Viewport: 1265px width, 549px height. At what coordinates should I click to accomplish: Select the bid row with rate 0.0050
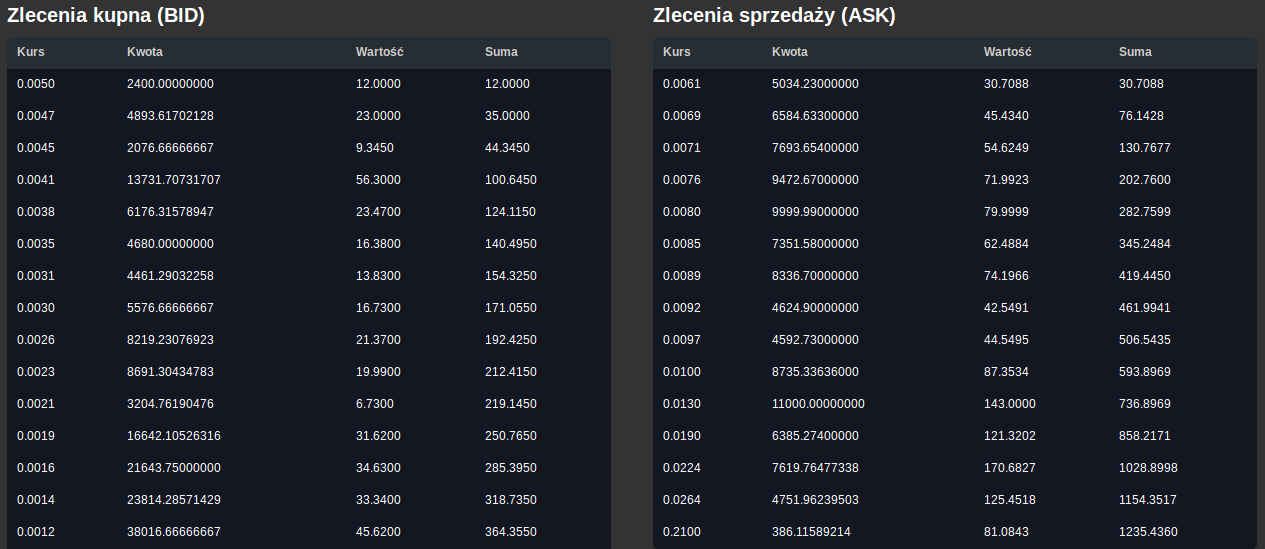click(309, 84)
